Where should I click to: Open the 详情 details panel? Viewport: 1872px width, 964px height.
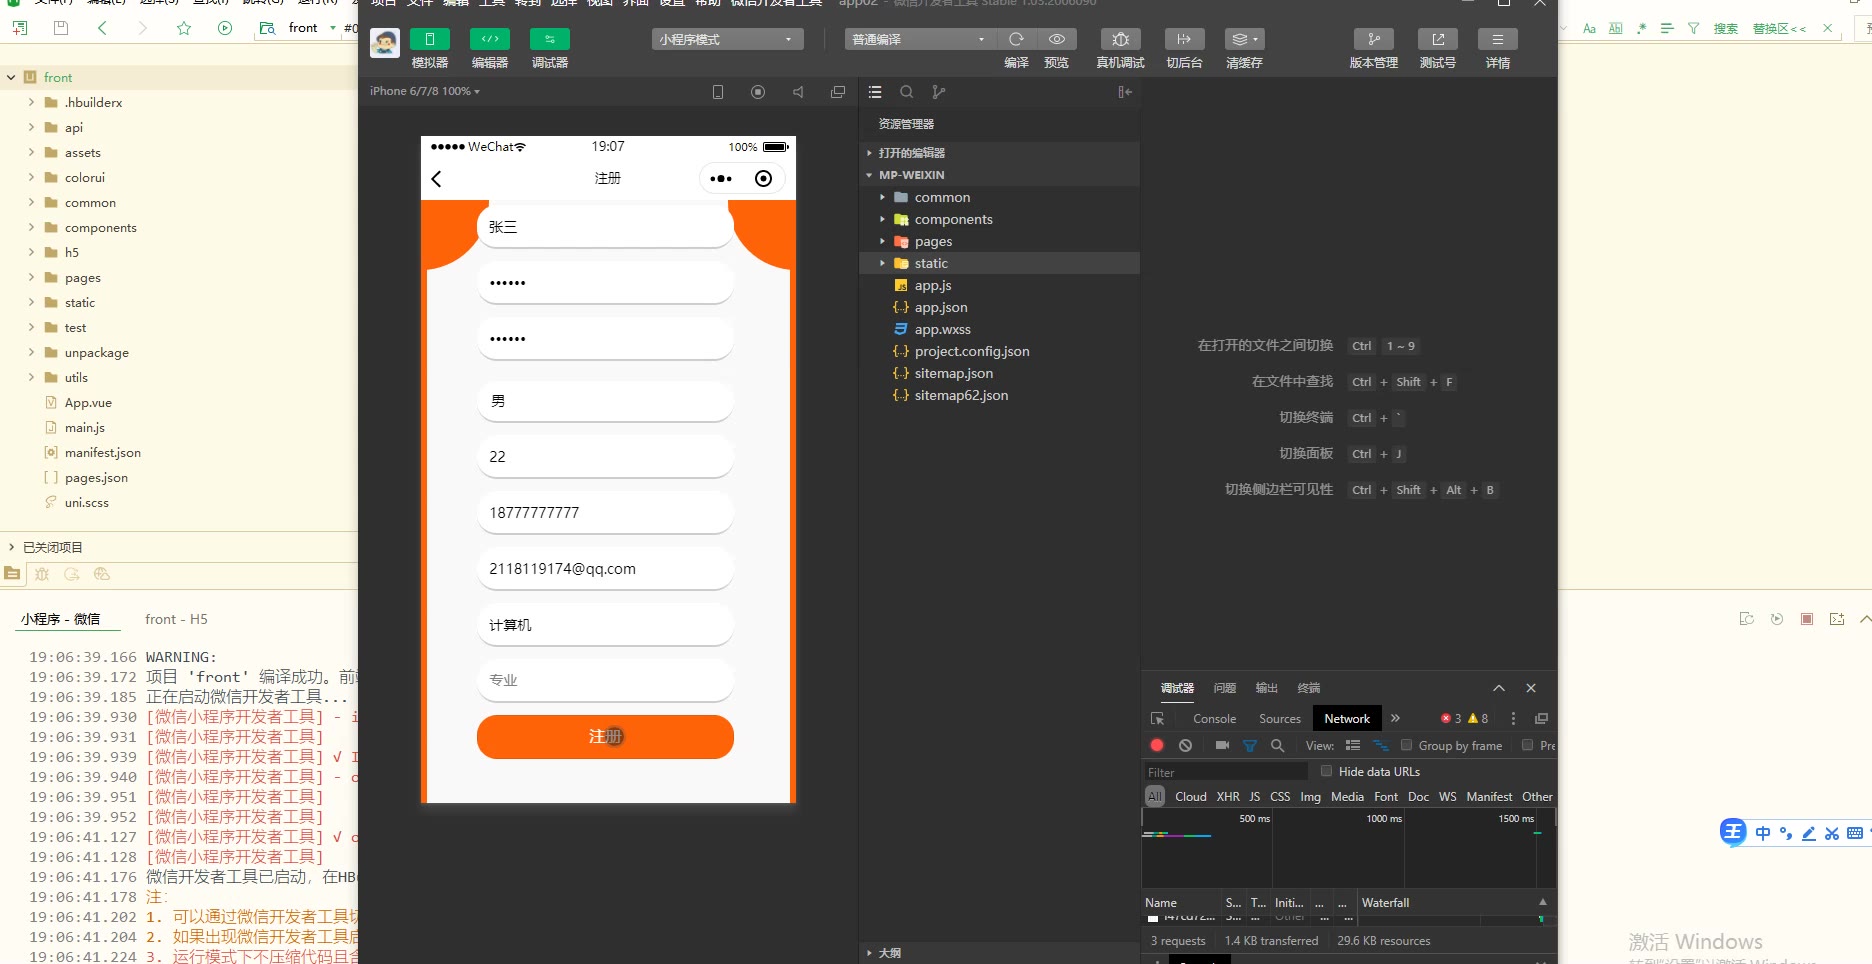pos(1498,39)
